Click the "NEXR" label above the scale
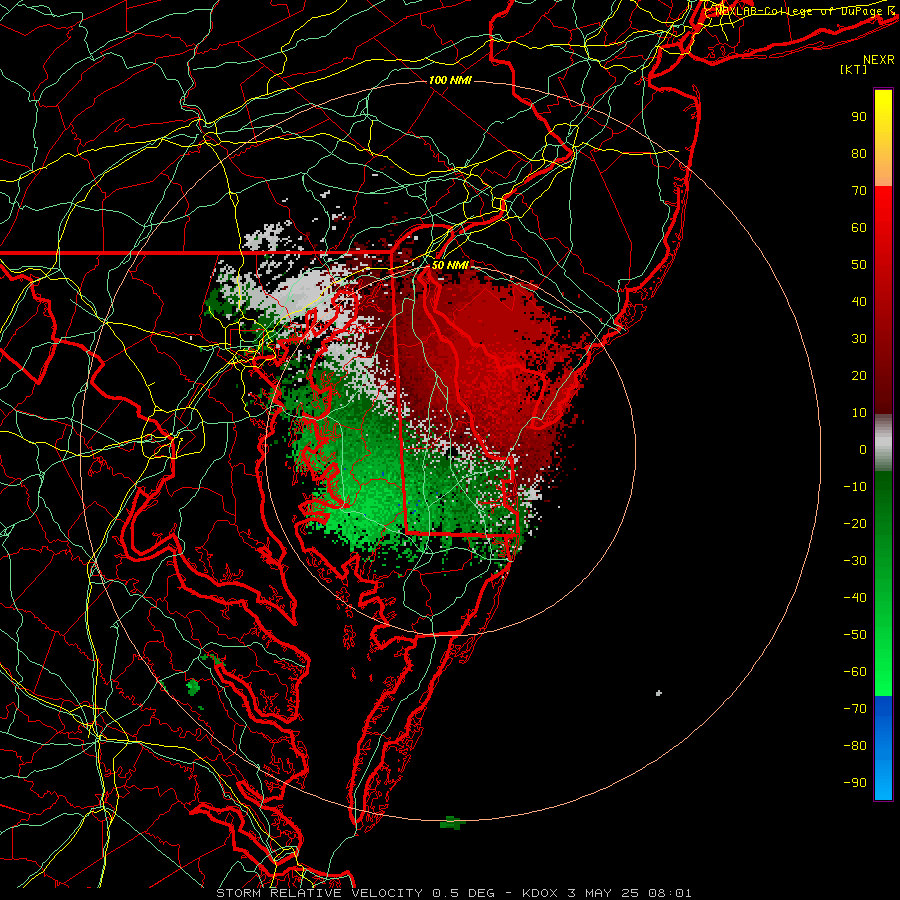900x900 pixels. (x=879, y=60)
